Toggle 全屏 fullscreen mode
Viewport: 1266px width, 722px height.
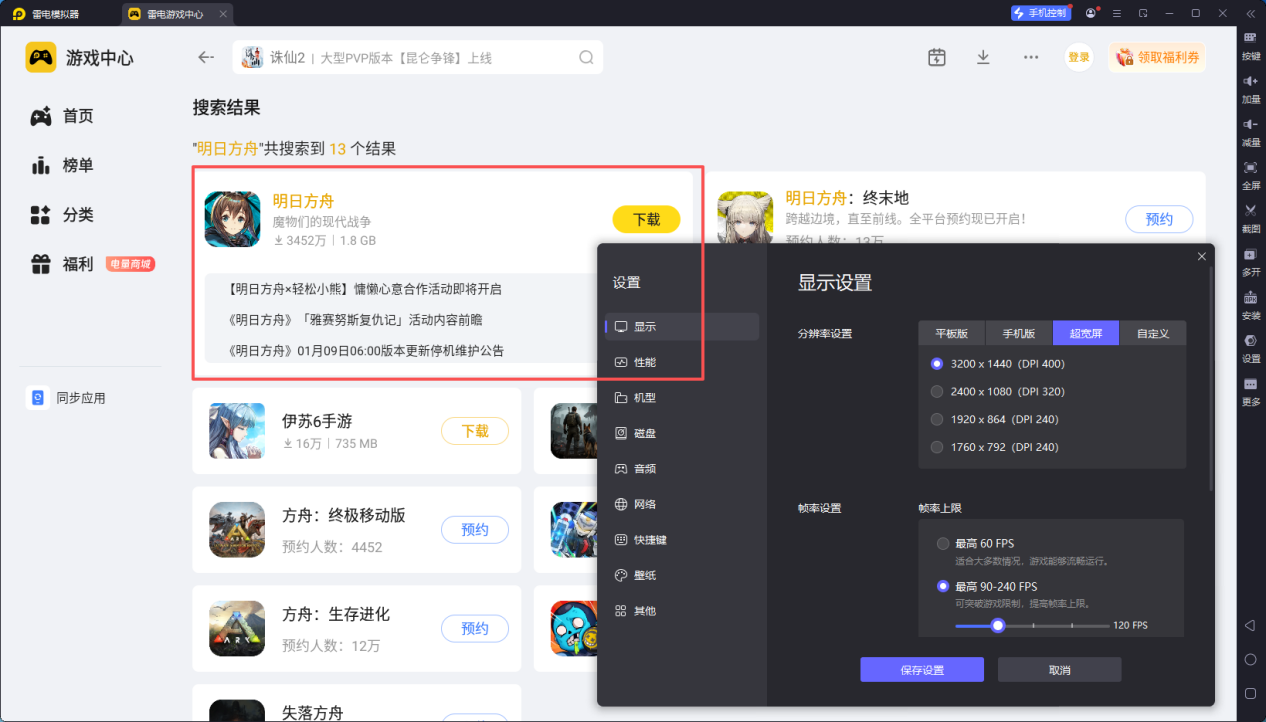[1251, 174]
